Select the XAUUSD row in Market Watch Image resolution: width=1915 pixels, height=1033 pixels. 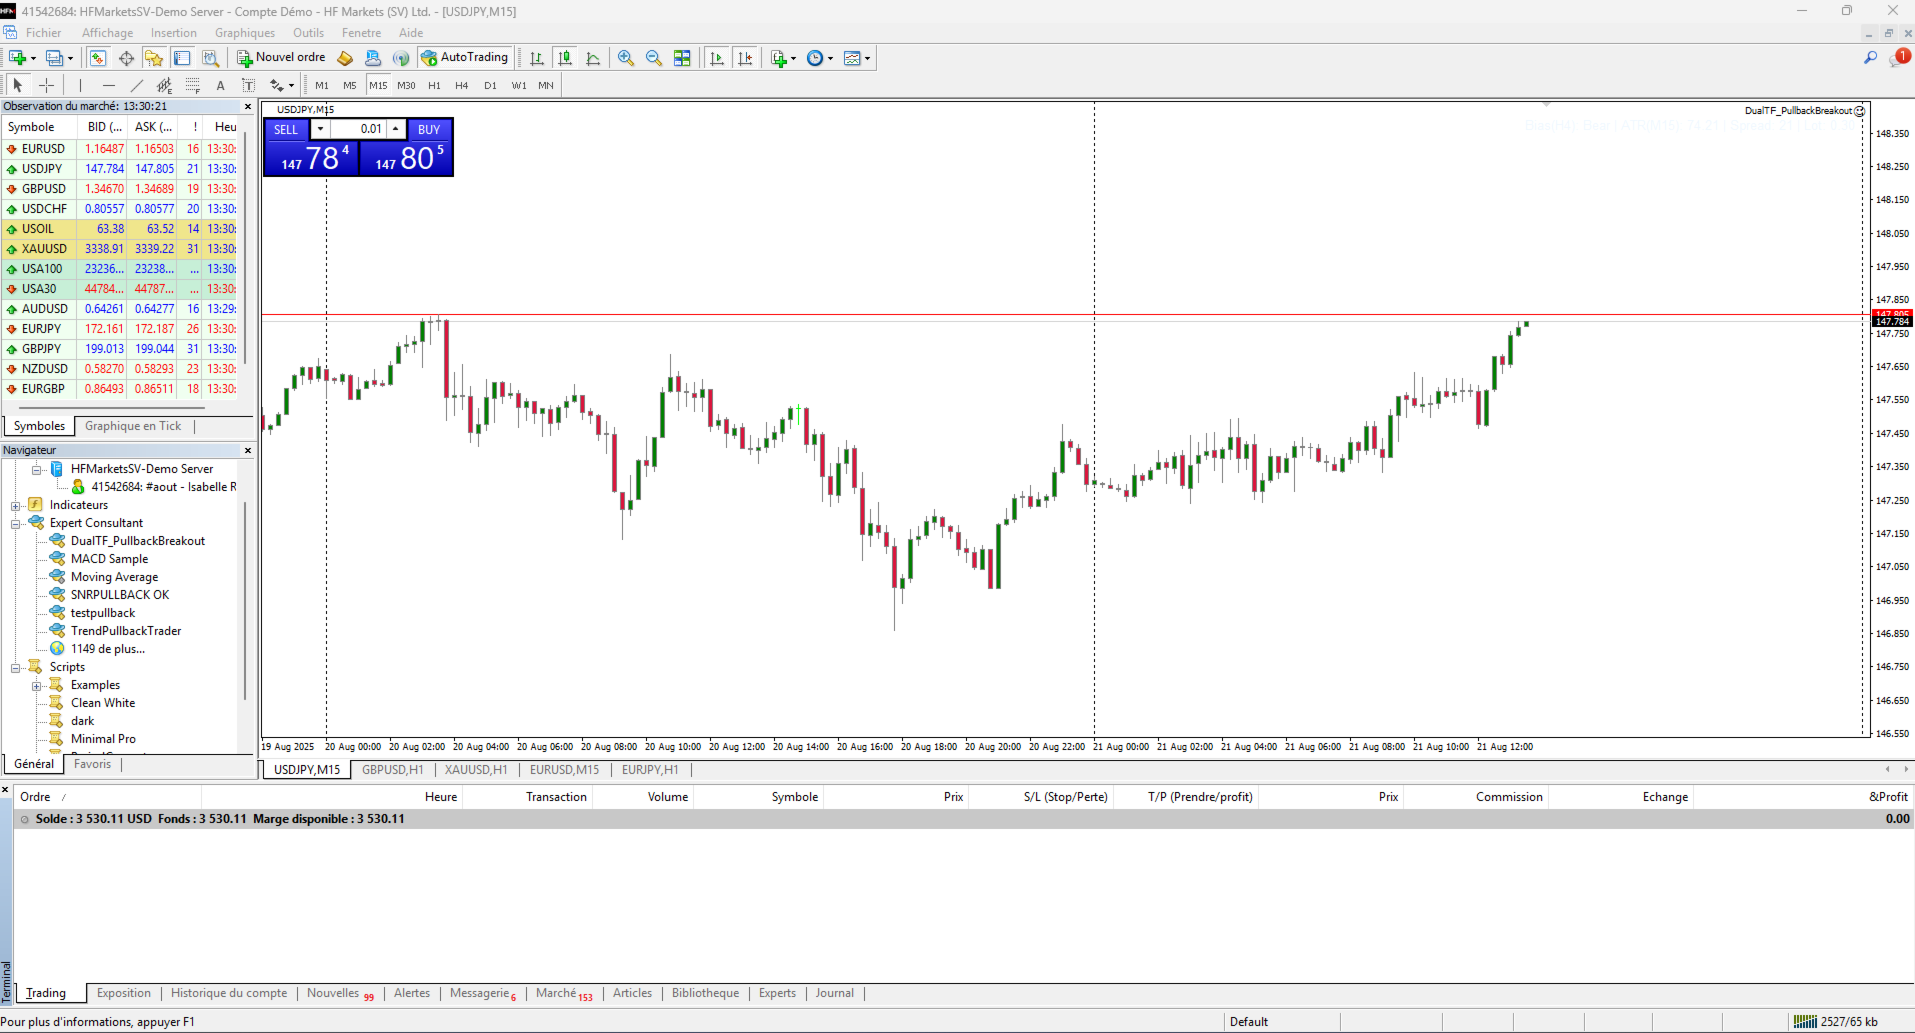121,249
